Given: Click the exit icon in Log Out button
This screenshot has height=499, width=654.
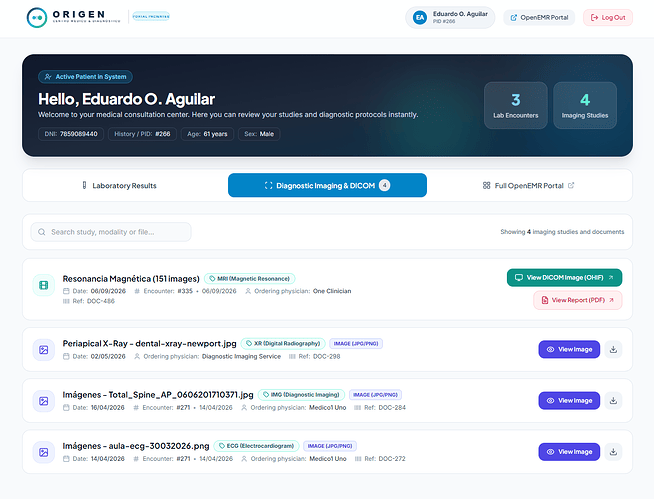Looking at the screenshot, I should pyautogui.click(x=594, y=18).
